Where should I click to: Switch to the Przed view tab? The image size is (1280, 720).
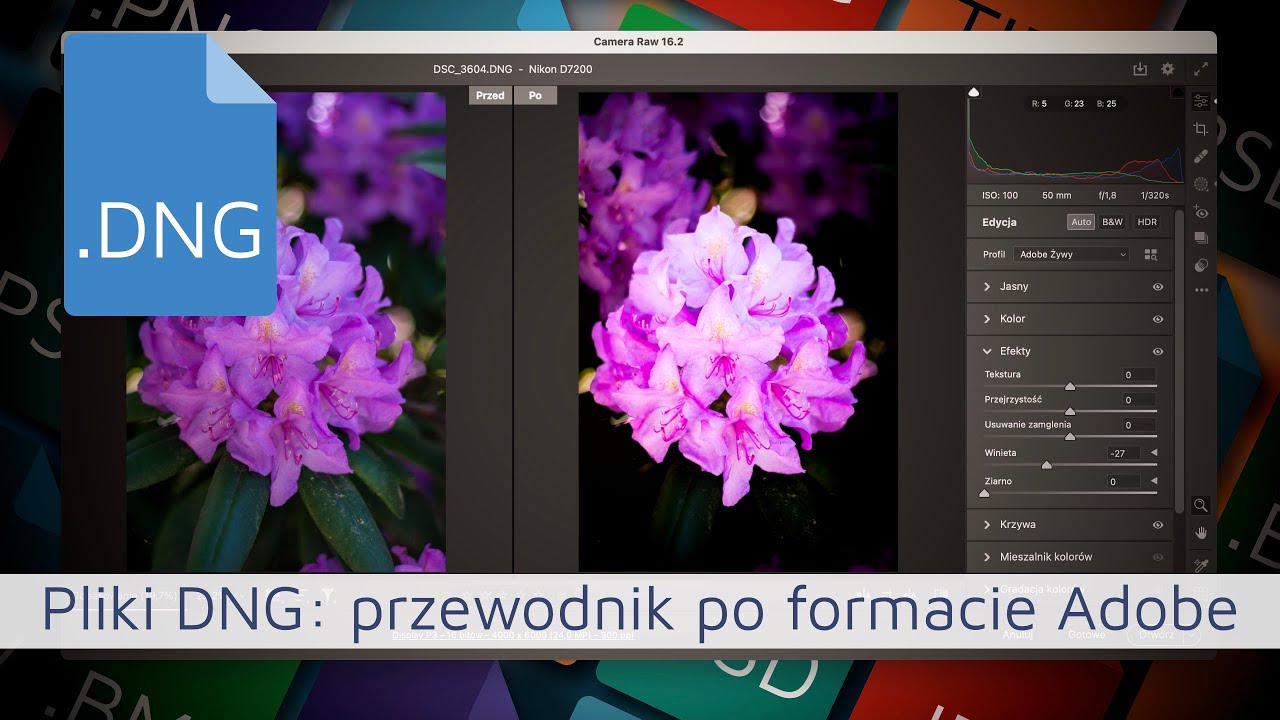point(490,96)
